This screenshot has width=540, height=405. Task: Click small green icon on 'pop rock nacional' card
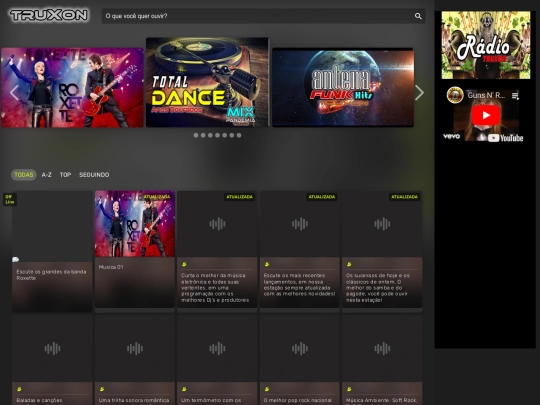pyautogui.click(x=267, y=389)
